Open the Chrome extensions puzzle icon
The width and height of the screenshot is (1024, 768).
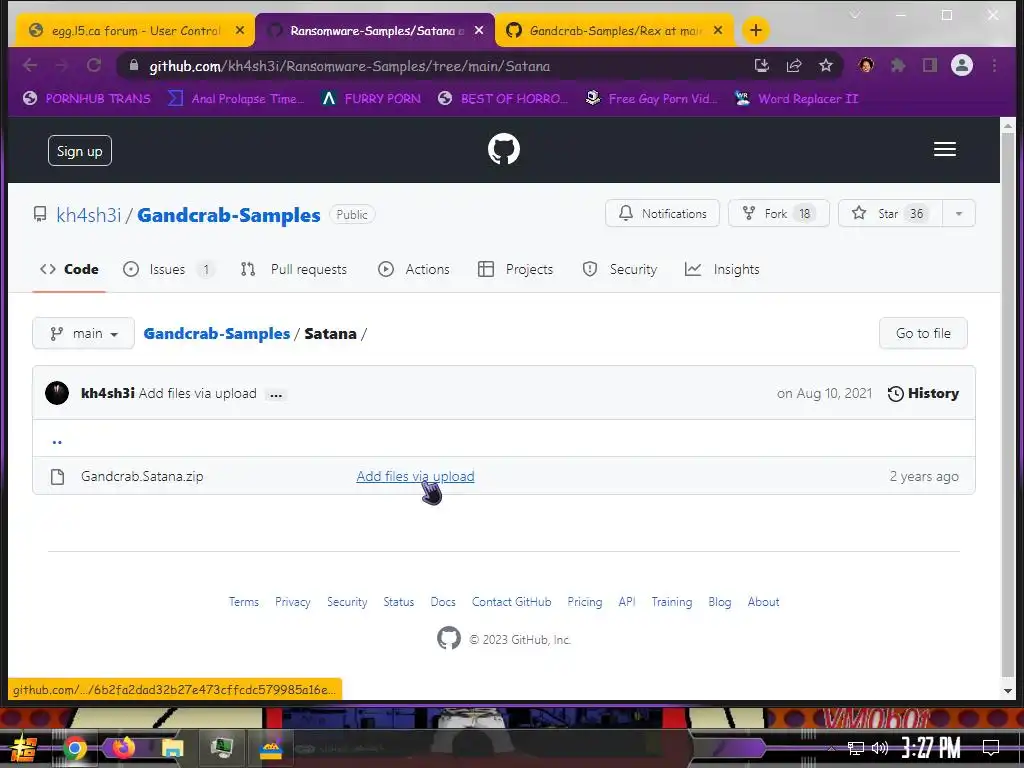click(898, 65)
